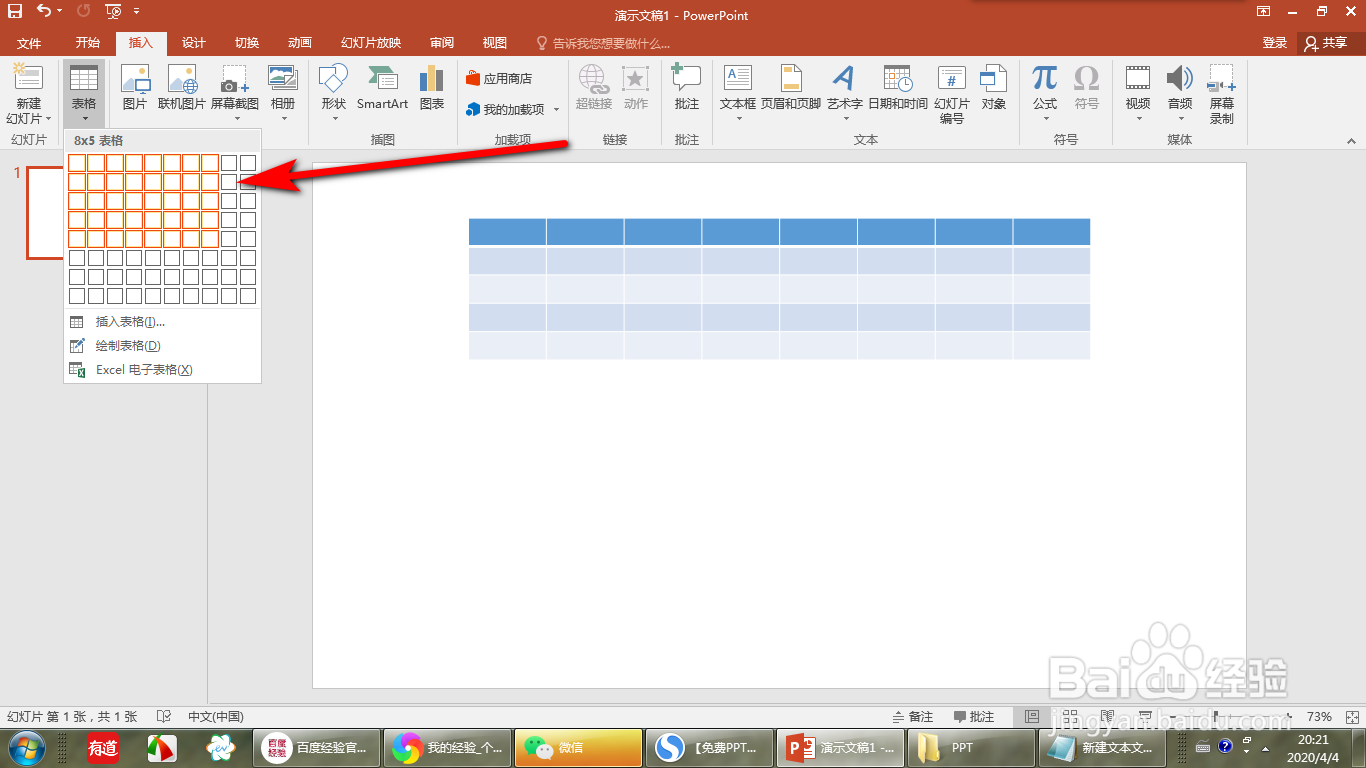The height and width of the screenshot is (768, 1366).
Task: Switch to the 设计 Design tab
Action: pyautogui.click(x=193, y=43)
